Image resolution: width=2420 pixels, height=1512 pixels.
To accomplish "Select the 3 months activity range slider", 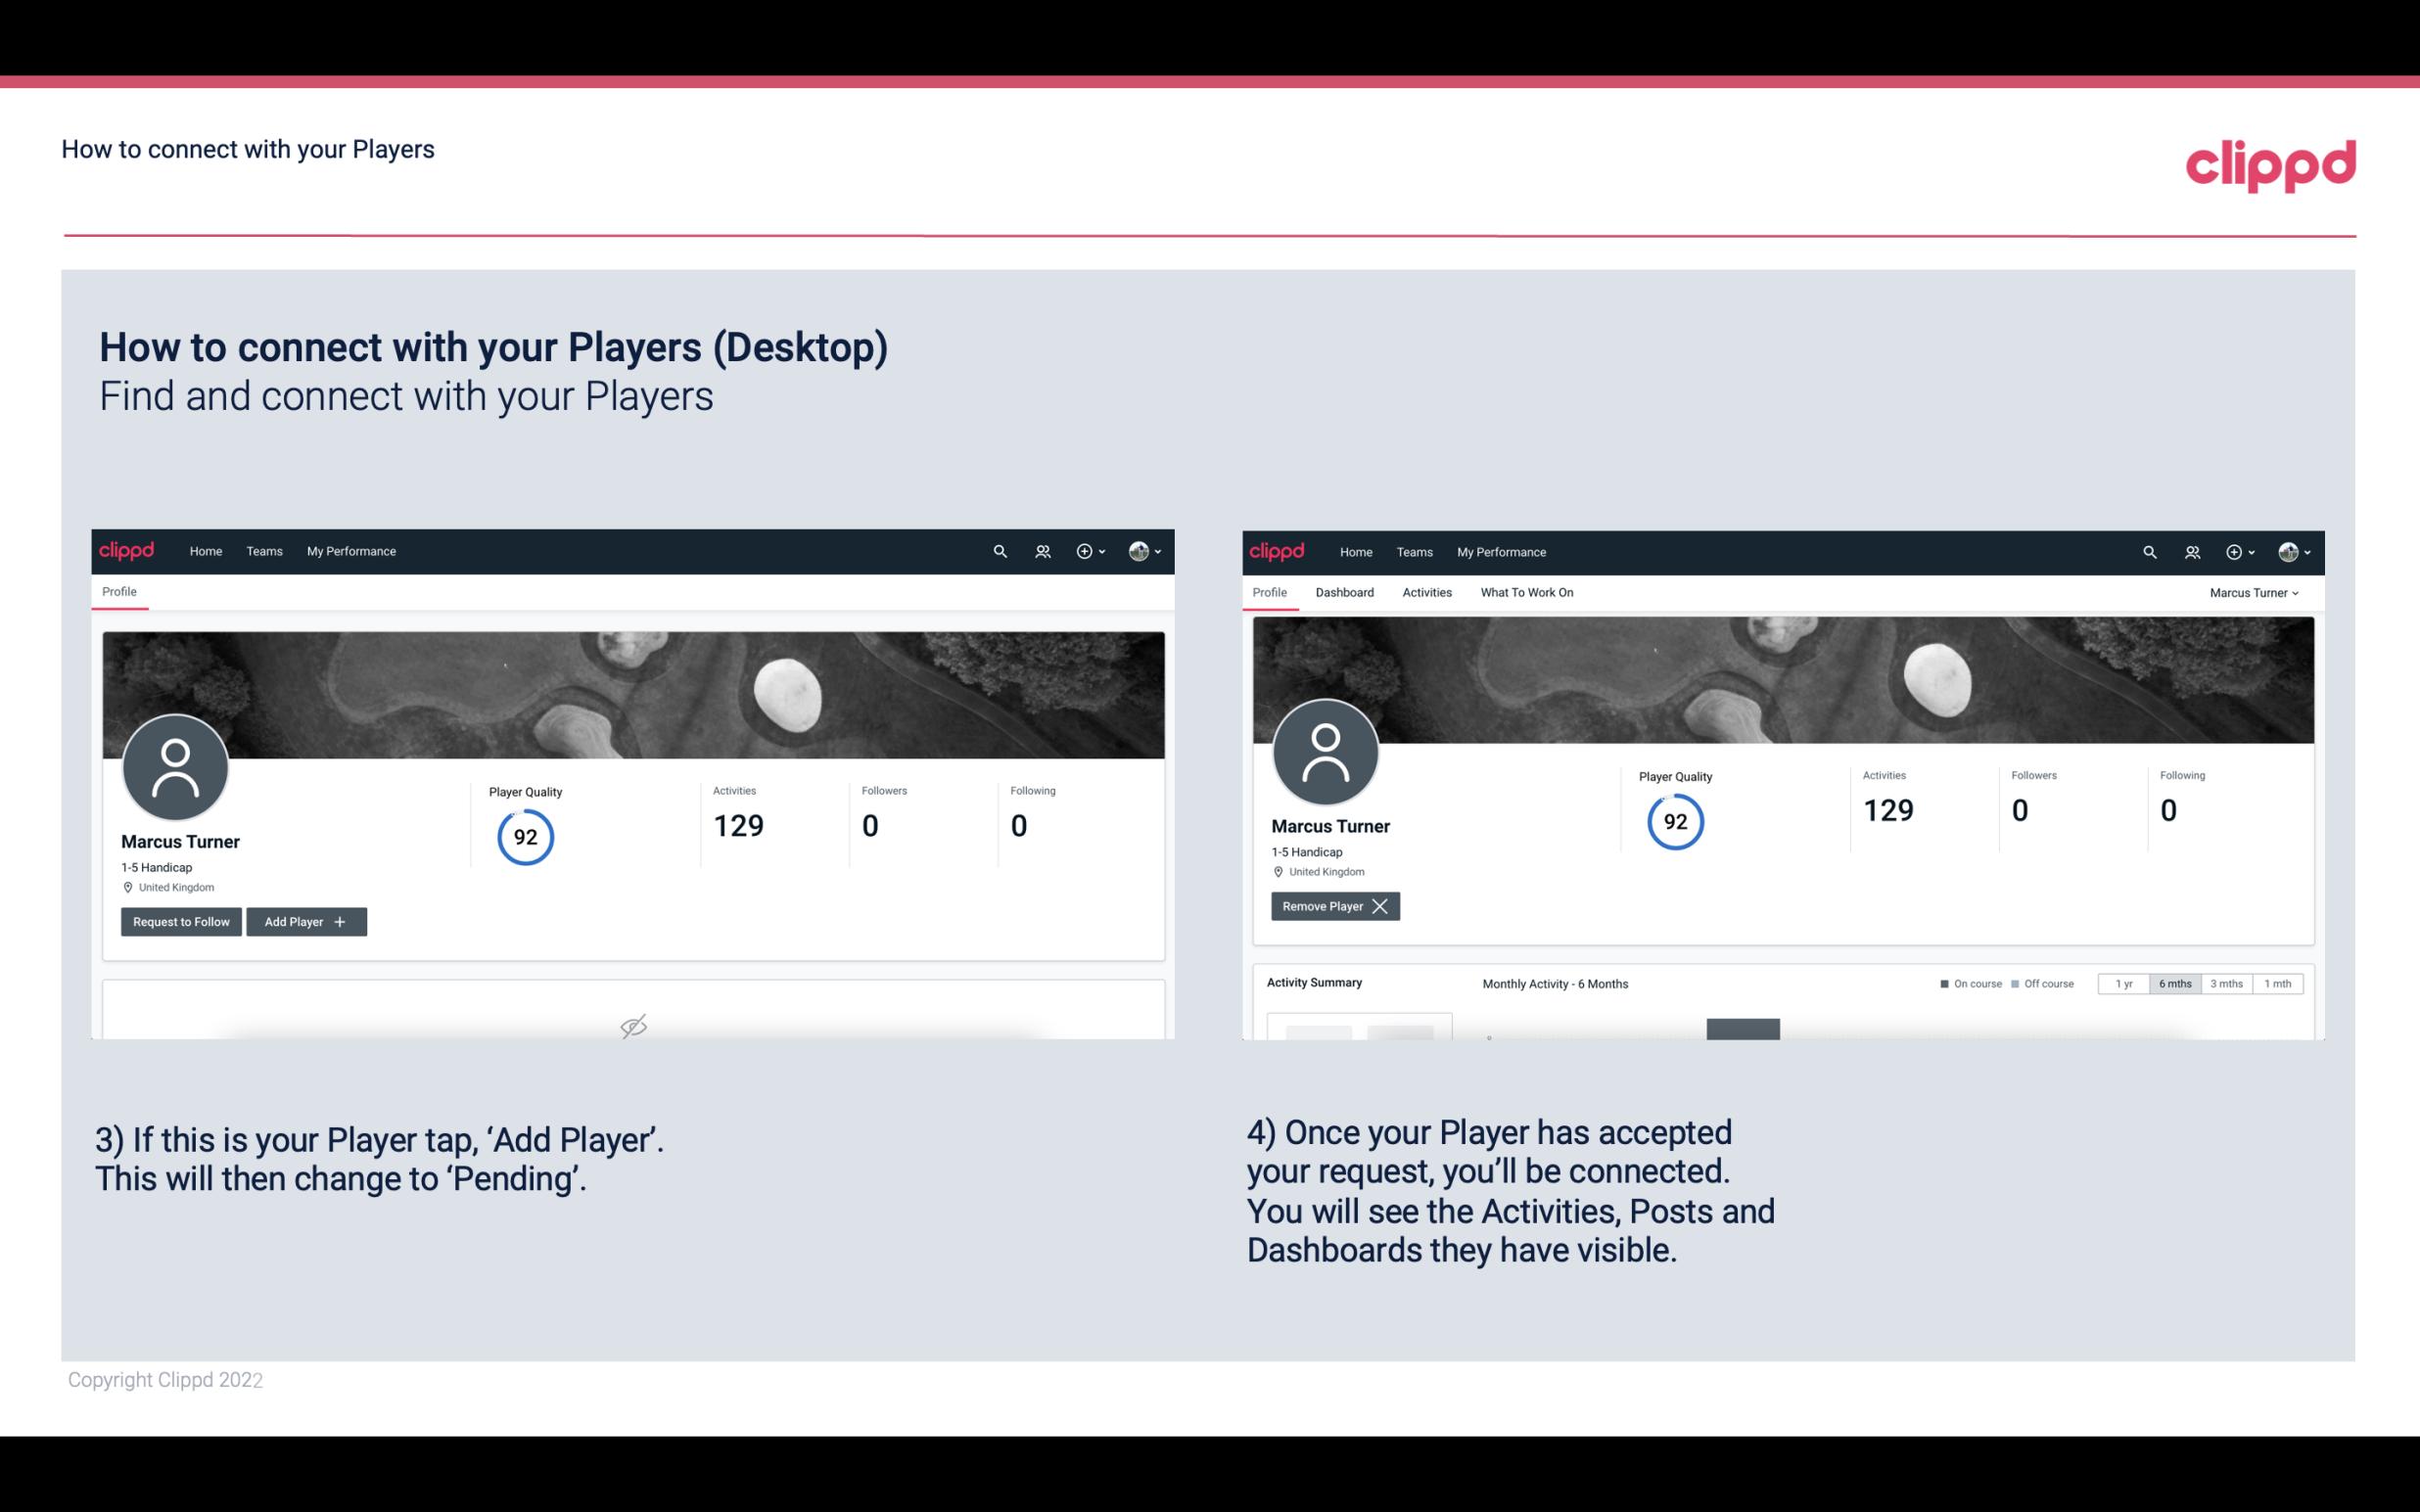I will (2226, 983).
